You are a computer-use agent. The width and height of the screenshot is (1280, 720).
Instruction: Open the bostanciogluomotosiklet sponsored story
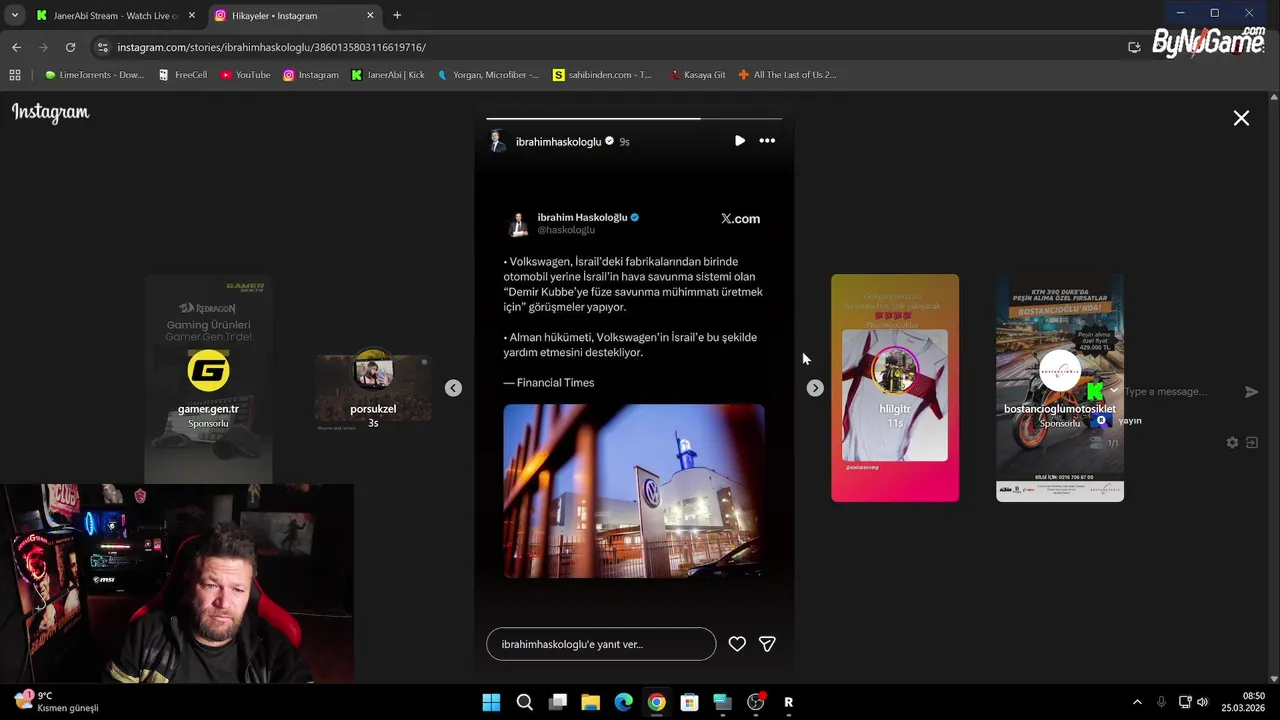(x=1060, y=388)
